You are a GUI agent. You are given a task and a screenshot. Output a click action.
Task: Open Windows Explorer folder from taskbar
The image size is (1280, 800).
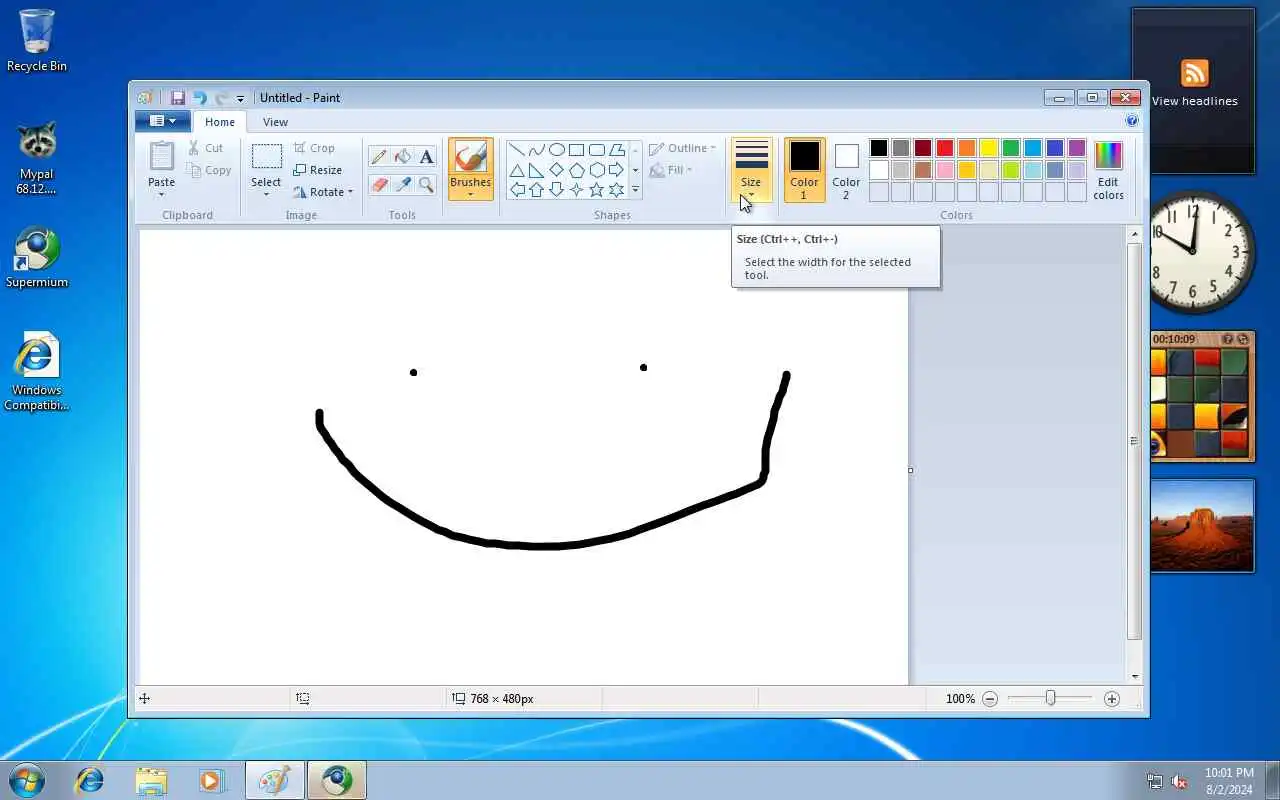[151, 780]
